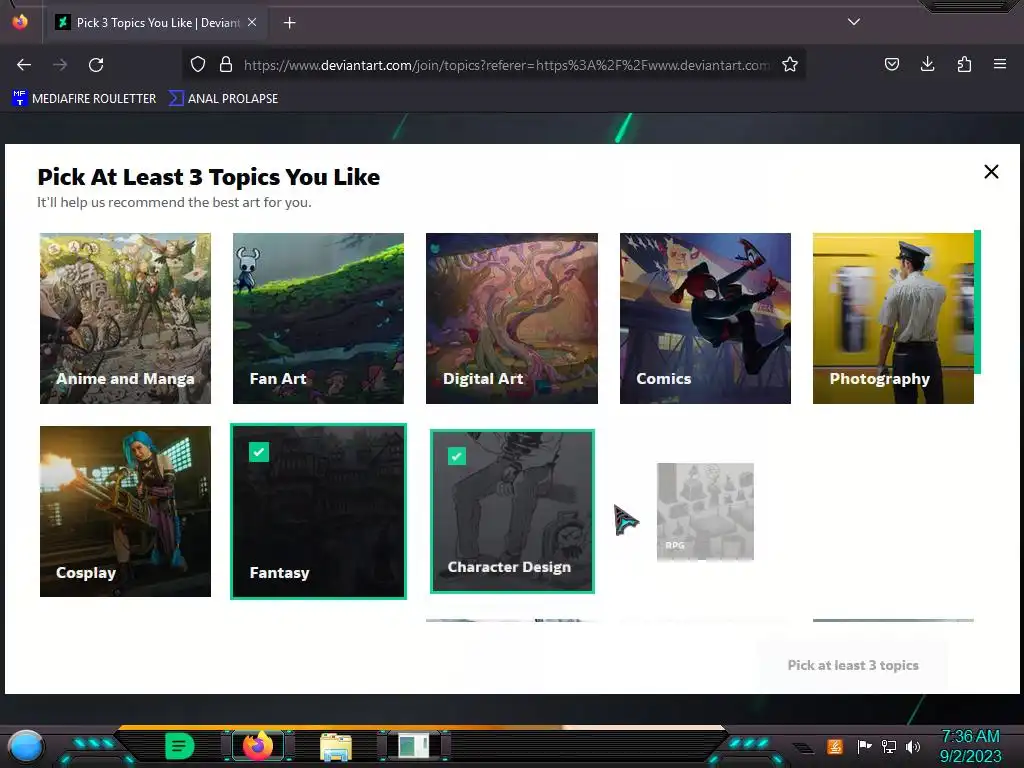Open a new browser tab
The image size is (1024, 768).
point(289,23)
